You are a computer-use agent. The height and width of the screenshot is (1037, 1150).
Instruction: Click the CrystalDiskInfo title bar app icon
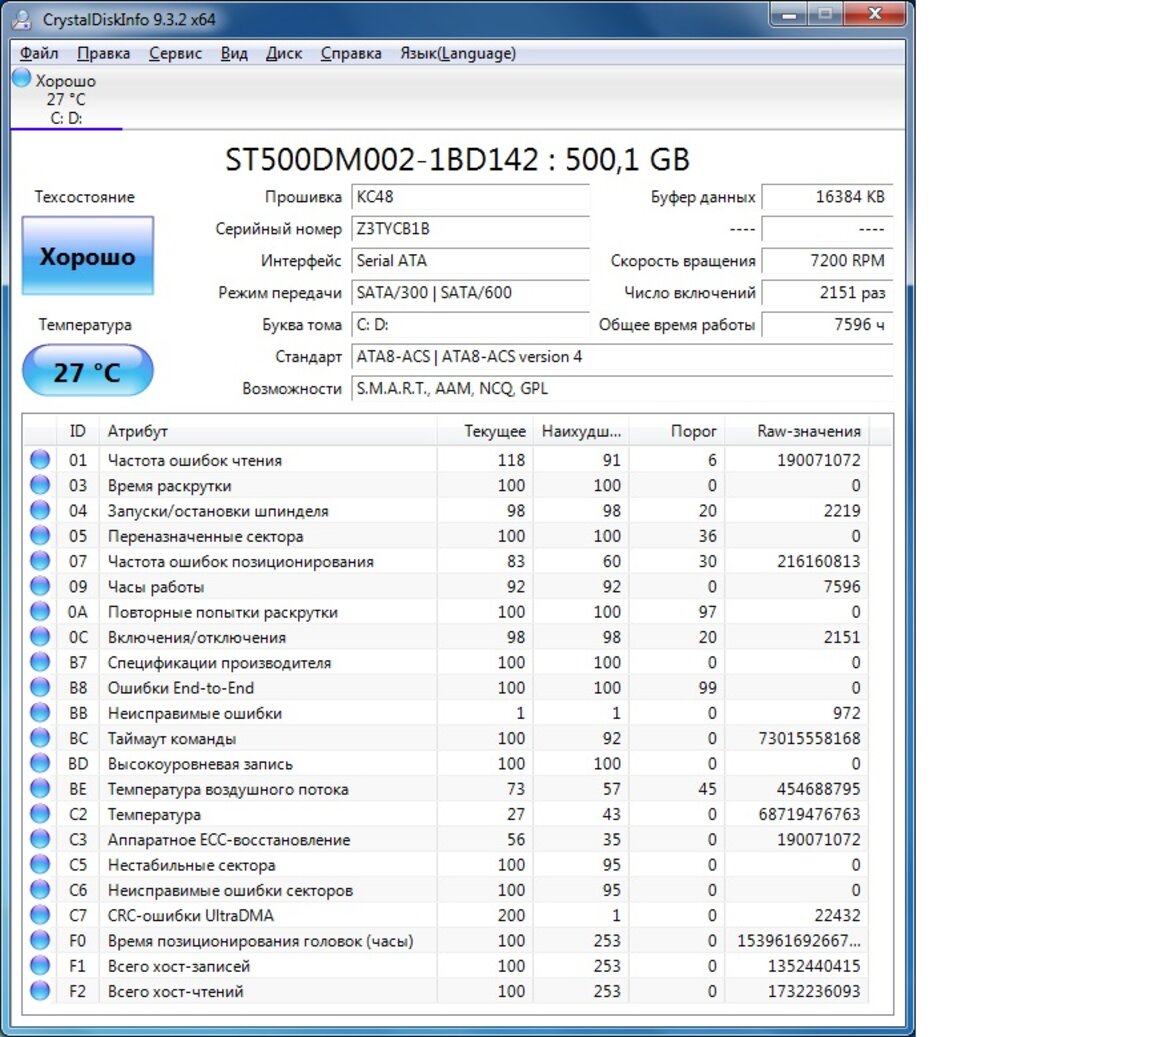pyautogui.click(x=21, y=18)
